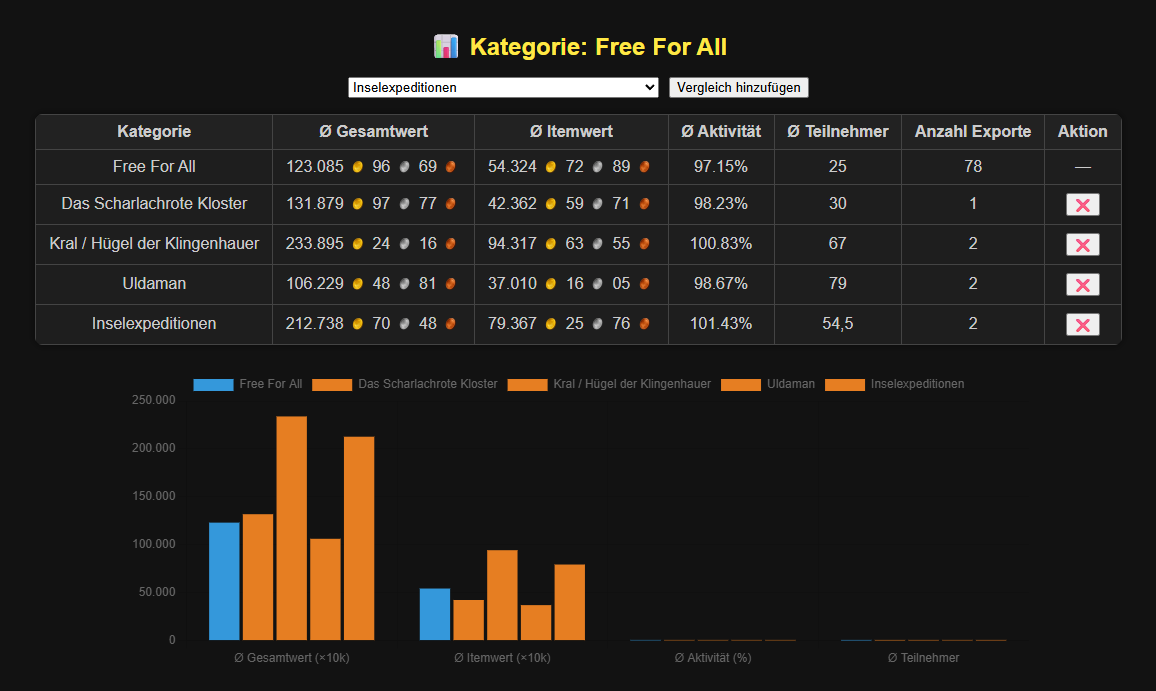Click the X icon for Inselexpeditionen row
This screenshot has width=1156, height=691.
tap(1082, 325)
